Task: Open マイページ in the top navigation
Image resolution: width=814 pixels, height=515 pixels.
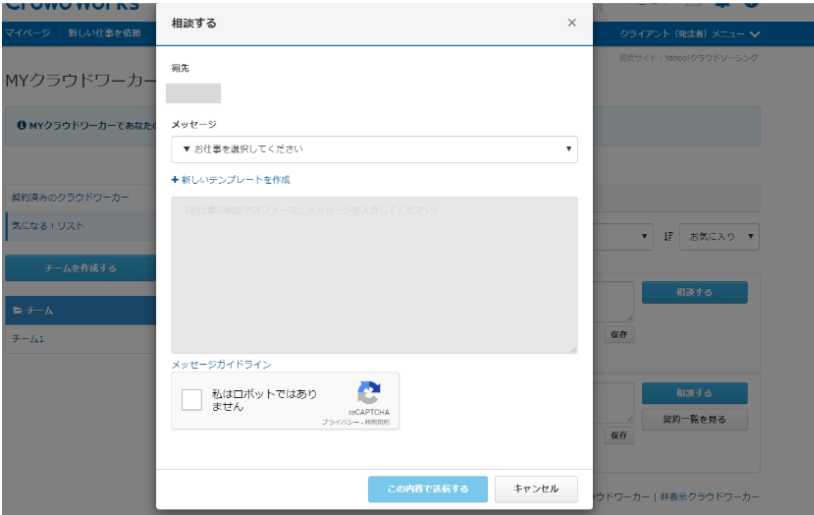Action: pyautogui.click(x=28, y=34)
